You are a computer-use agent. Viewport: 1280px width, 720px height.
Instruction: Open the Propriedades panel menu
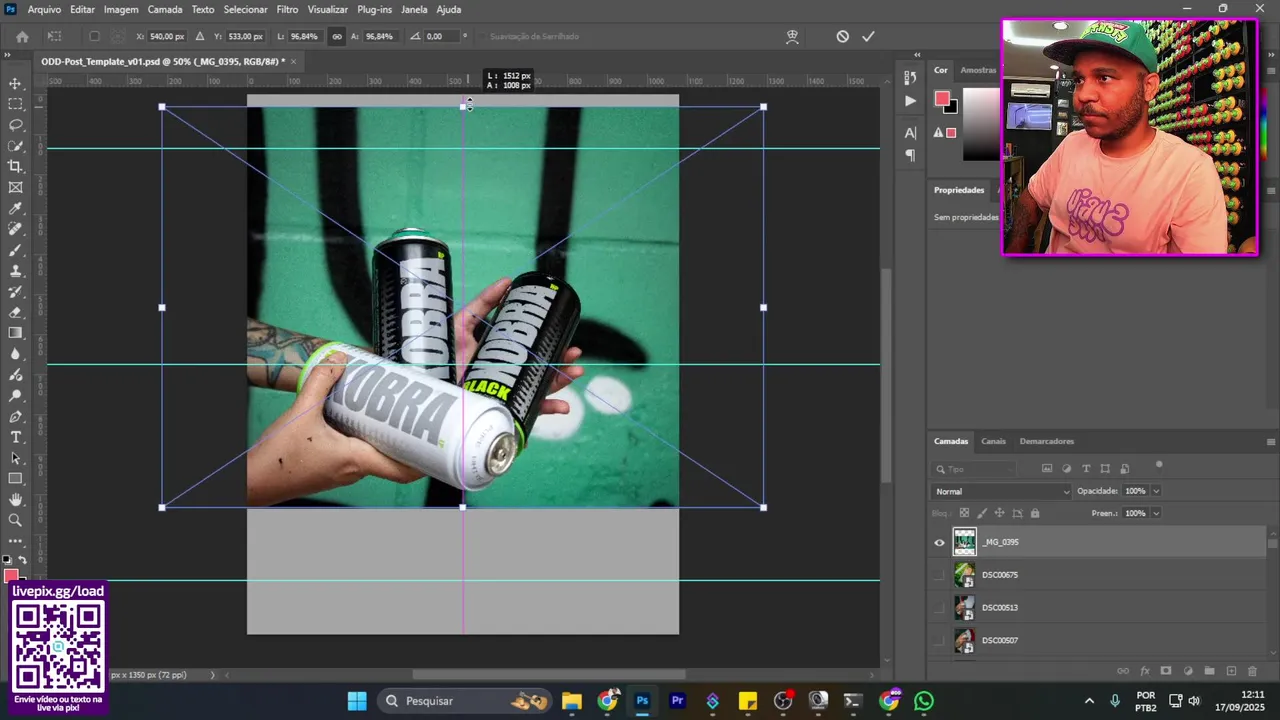click(1271, 190)
